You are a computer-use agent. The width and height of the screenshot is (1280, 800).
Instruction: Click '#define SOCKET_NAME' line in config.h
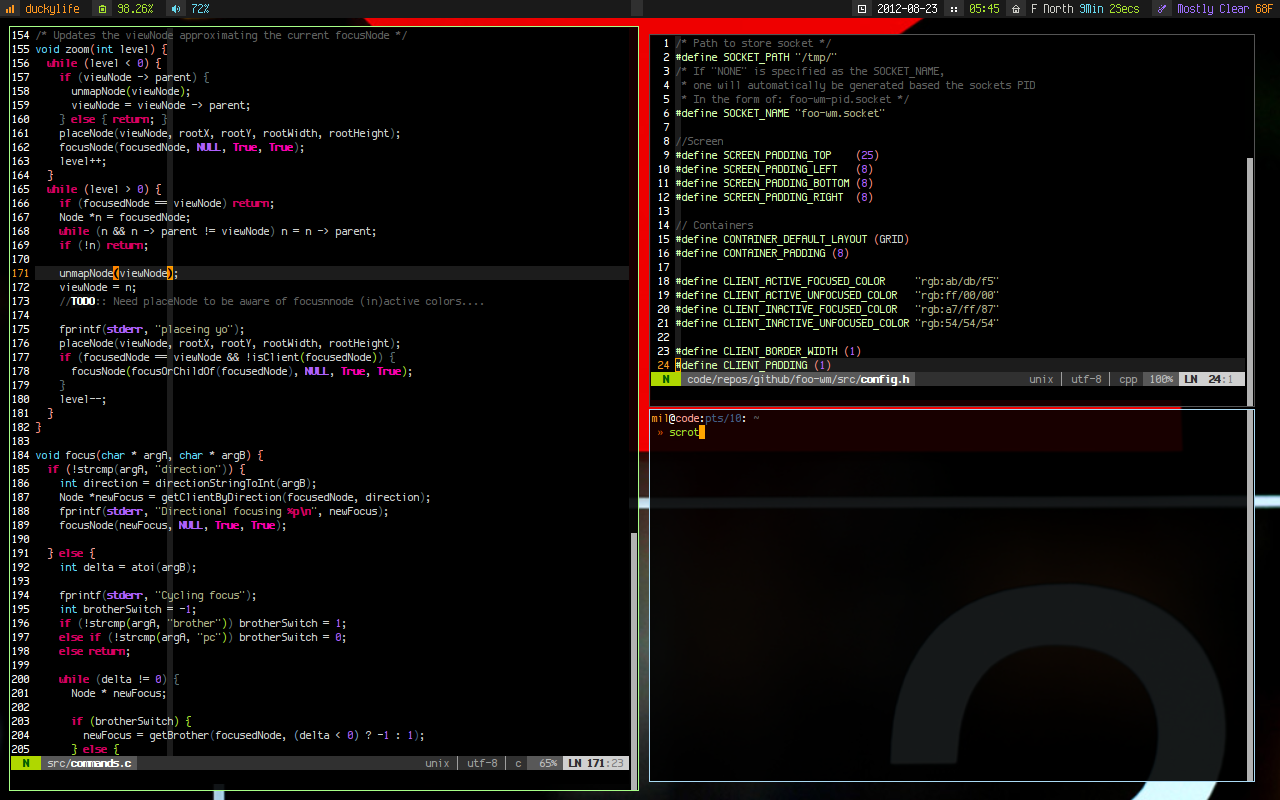pyautogui.click(x=781, y=113)
